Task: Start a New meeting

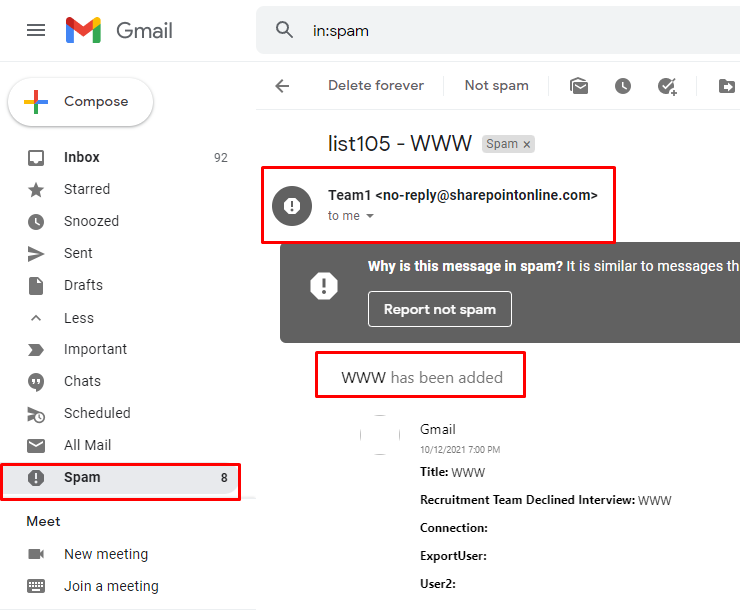Action: tap(106, 554)
